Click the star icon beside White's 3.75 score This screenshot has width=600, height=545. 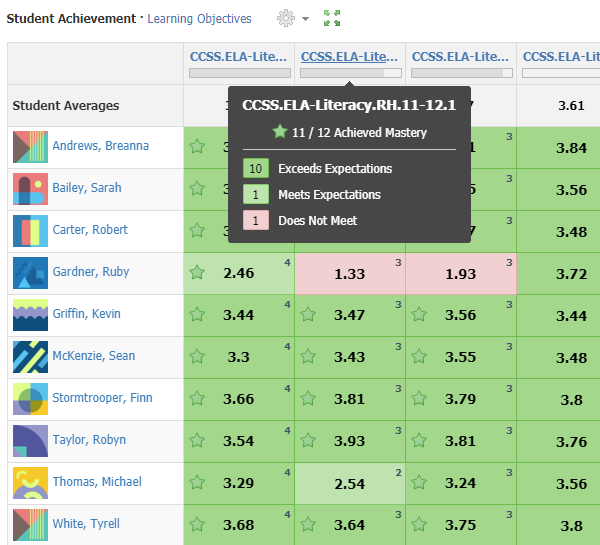click(420, 525)
